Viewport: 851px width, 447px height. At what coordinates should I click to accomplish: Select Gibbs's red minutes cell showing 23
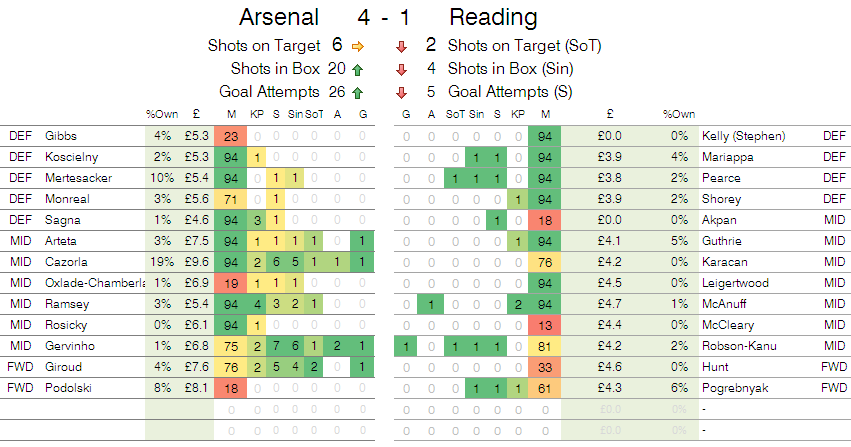(x=231, y=136)
